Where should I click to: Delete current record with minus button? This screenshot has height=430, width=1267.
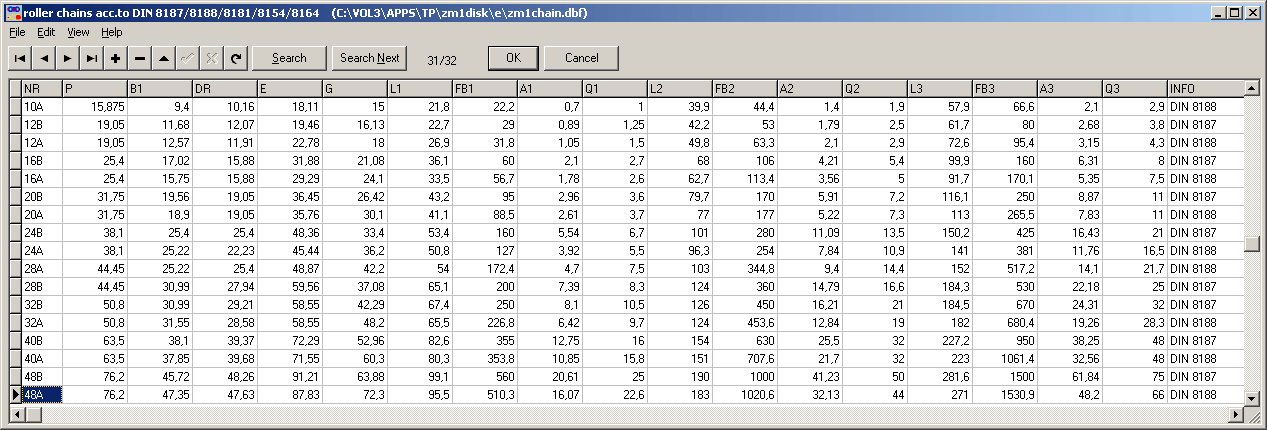click(x=140, y=58)
